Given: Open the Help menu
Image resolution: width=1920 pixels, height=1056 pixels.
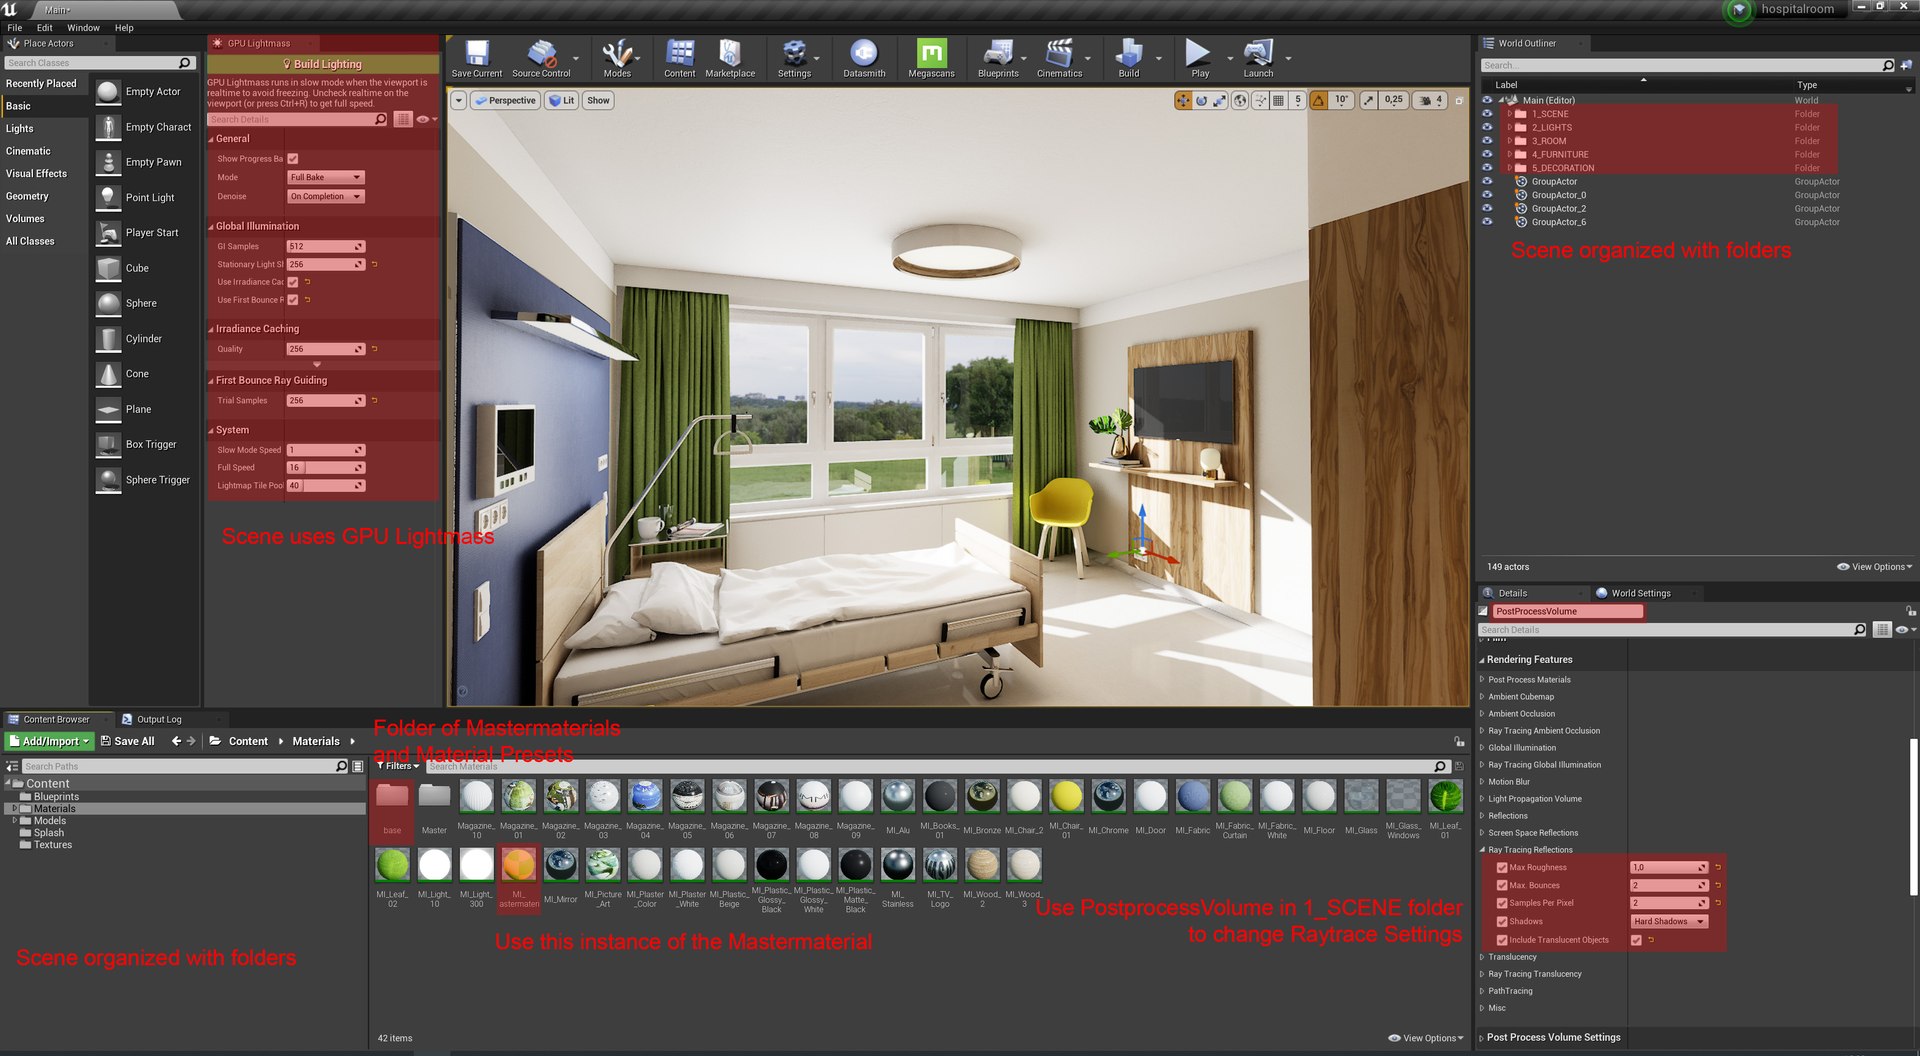Looking at the screenshot, I should (124, 28).
